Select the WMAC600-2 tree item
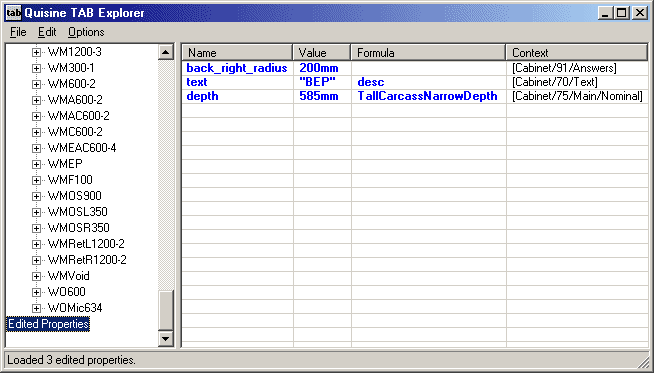The height and width of the screenshot is (373, 654). [x=78, y=116]
